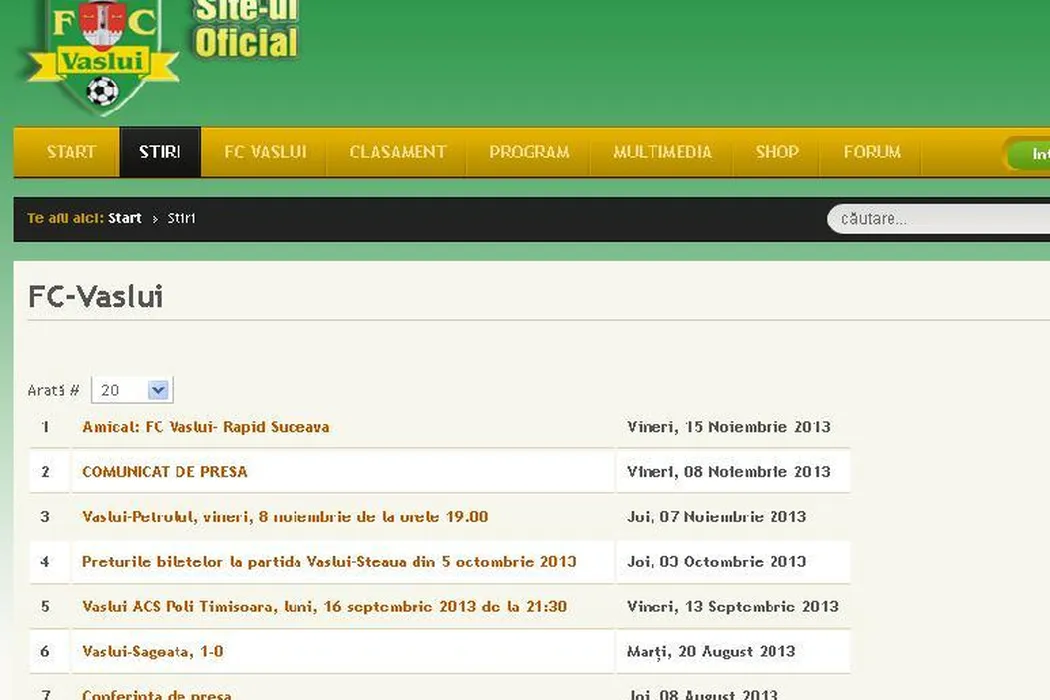Open the START menu item
Image resolution: width=1050 pixels, height=700 pixels.
(x=71, y=152)
